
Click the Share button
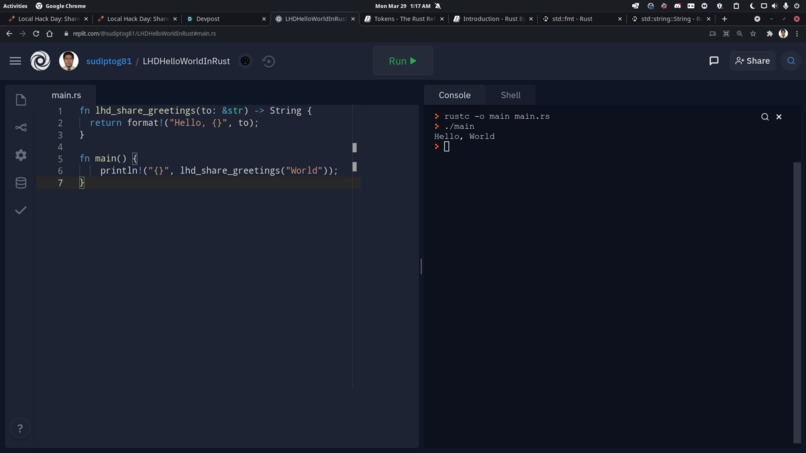[x=752, y=61]
